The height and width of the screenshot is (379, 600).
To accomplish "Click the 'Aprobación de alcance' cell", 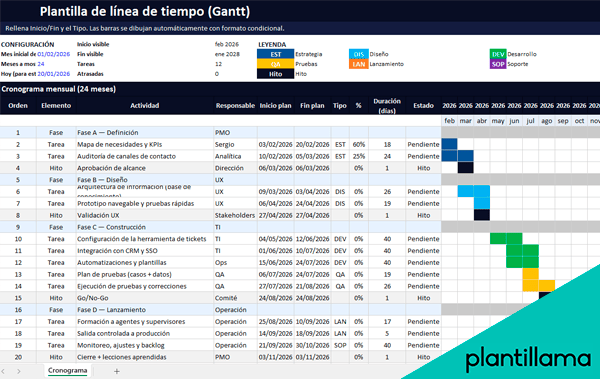I will point(145,168).
